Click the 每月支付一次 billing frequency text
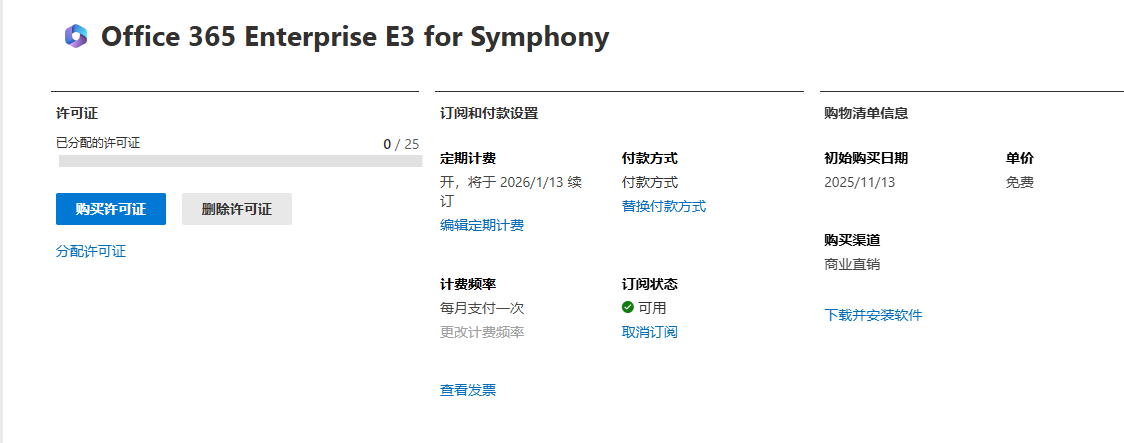Screen dimensions: 1124x443 point(482,308)
